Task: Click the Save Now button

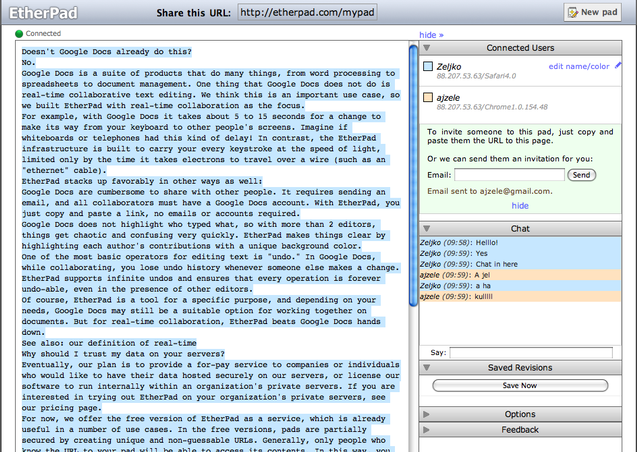Action: click(520, 385)
